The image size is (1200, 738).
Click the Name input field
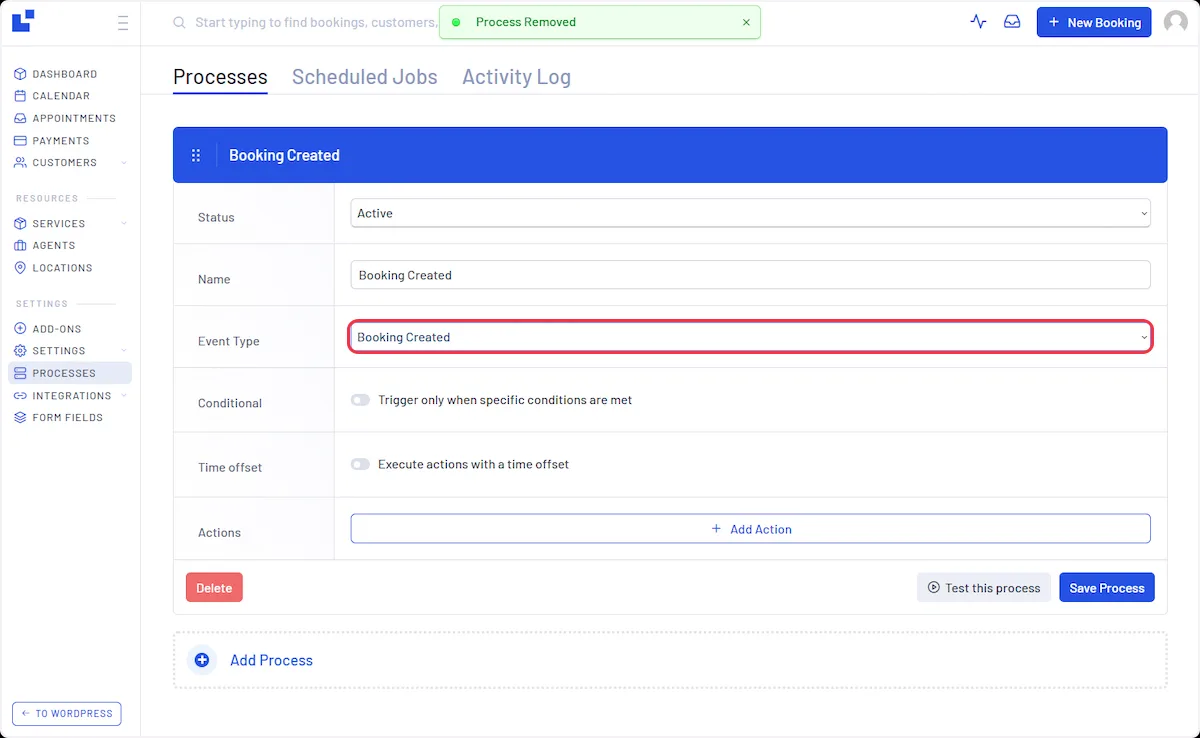(750, 275)
